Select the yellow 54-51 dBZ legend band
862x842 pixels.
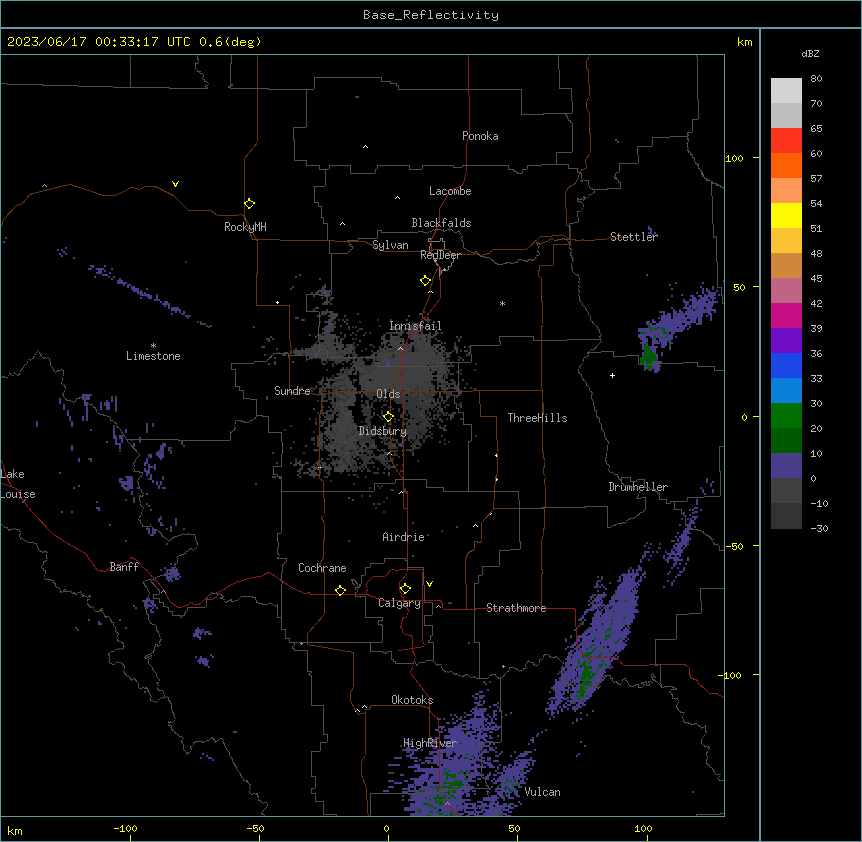pyautogui.click(x=786, y=215)
